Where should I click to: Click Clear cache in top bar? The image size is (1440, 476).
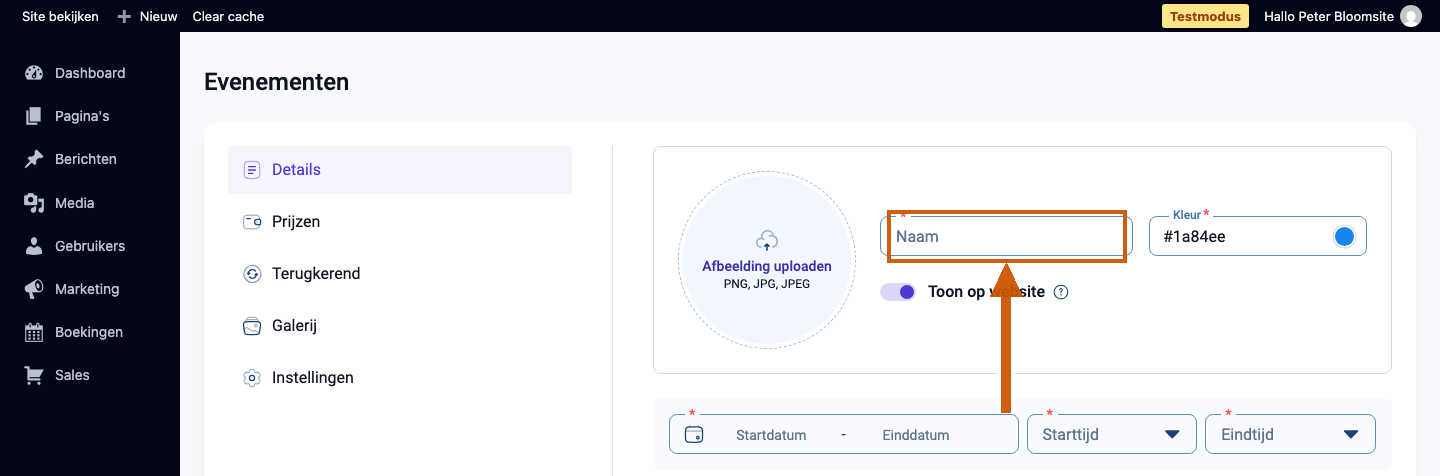pyautogui.click(x=228, y=16)
